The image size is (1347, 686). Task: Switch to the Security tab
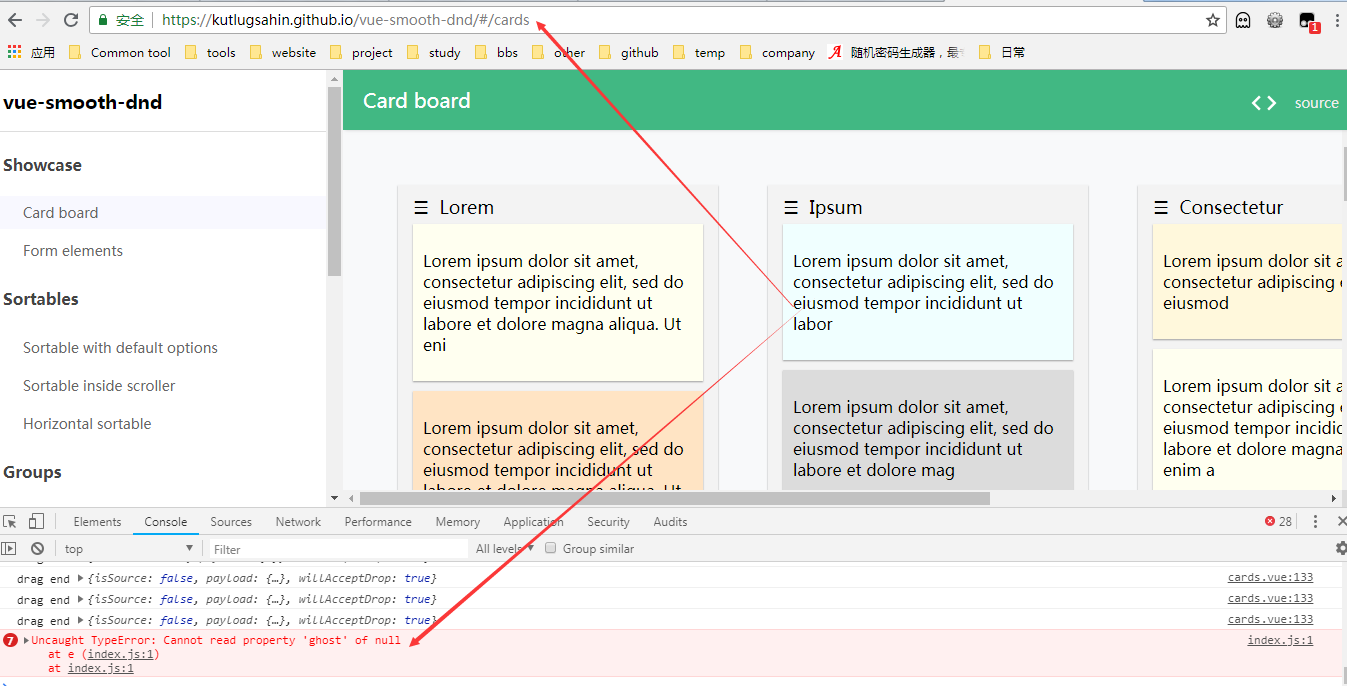coord(608,522)
